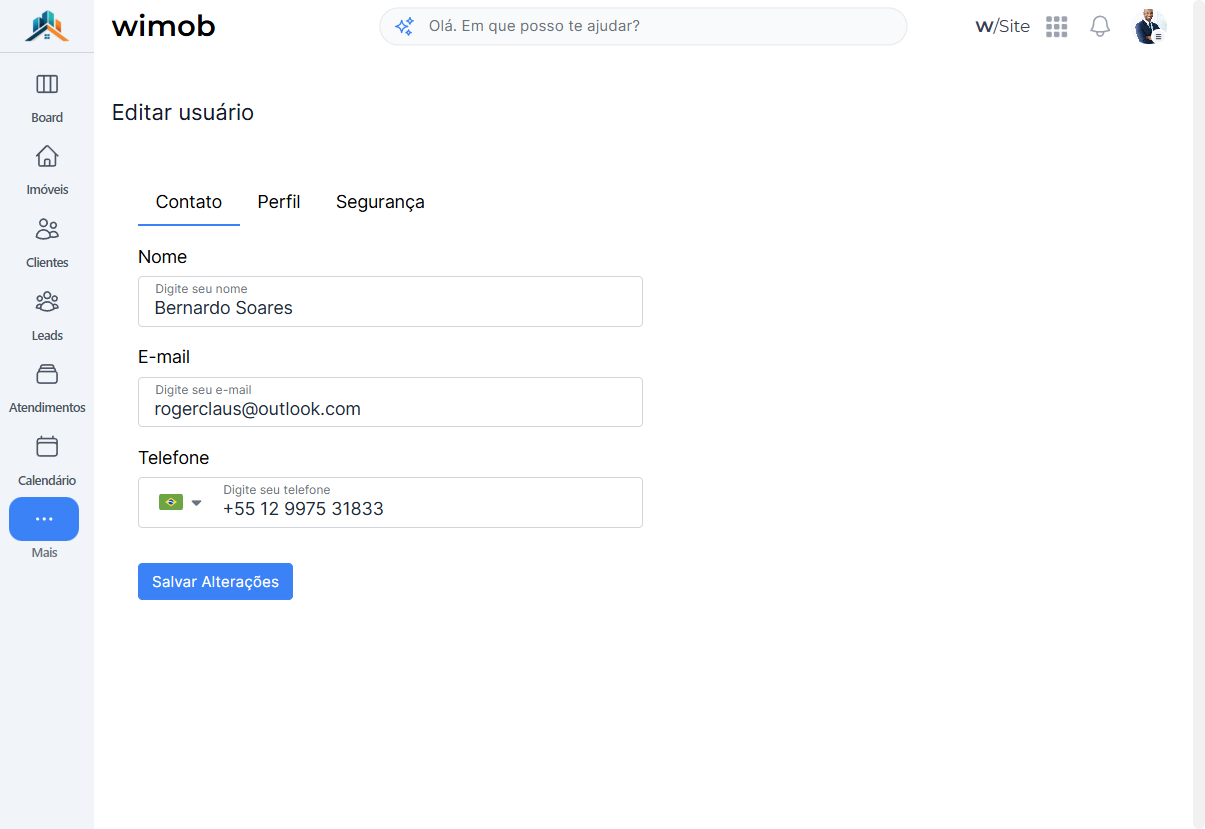Image resolution: width=1205 pixels, height=829 pixels.
Task: Click the company logo icon in sidebar
Action: pos(47,26)
